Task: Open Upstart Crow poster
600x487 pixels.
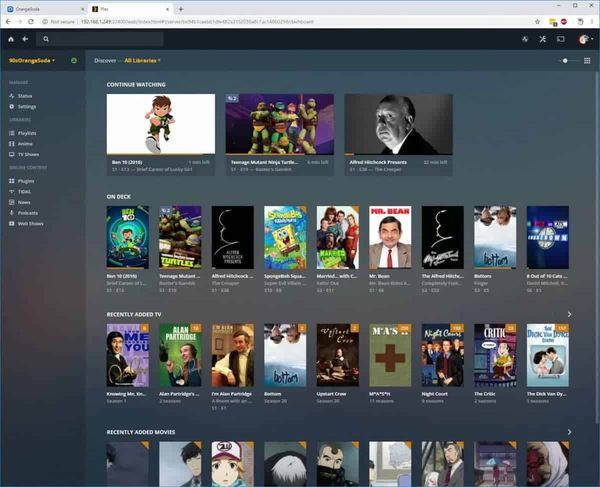Action: tap(338, 355)
